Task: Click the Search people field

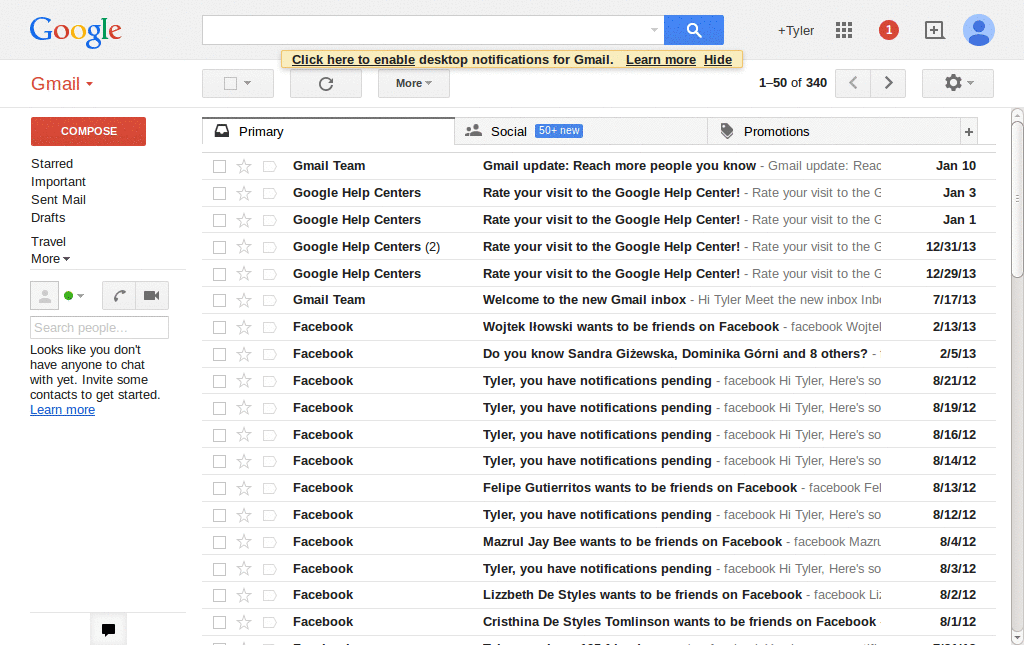Action: tap(99, 328)
